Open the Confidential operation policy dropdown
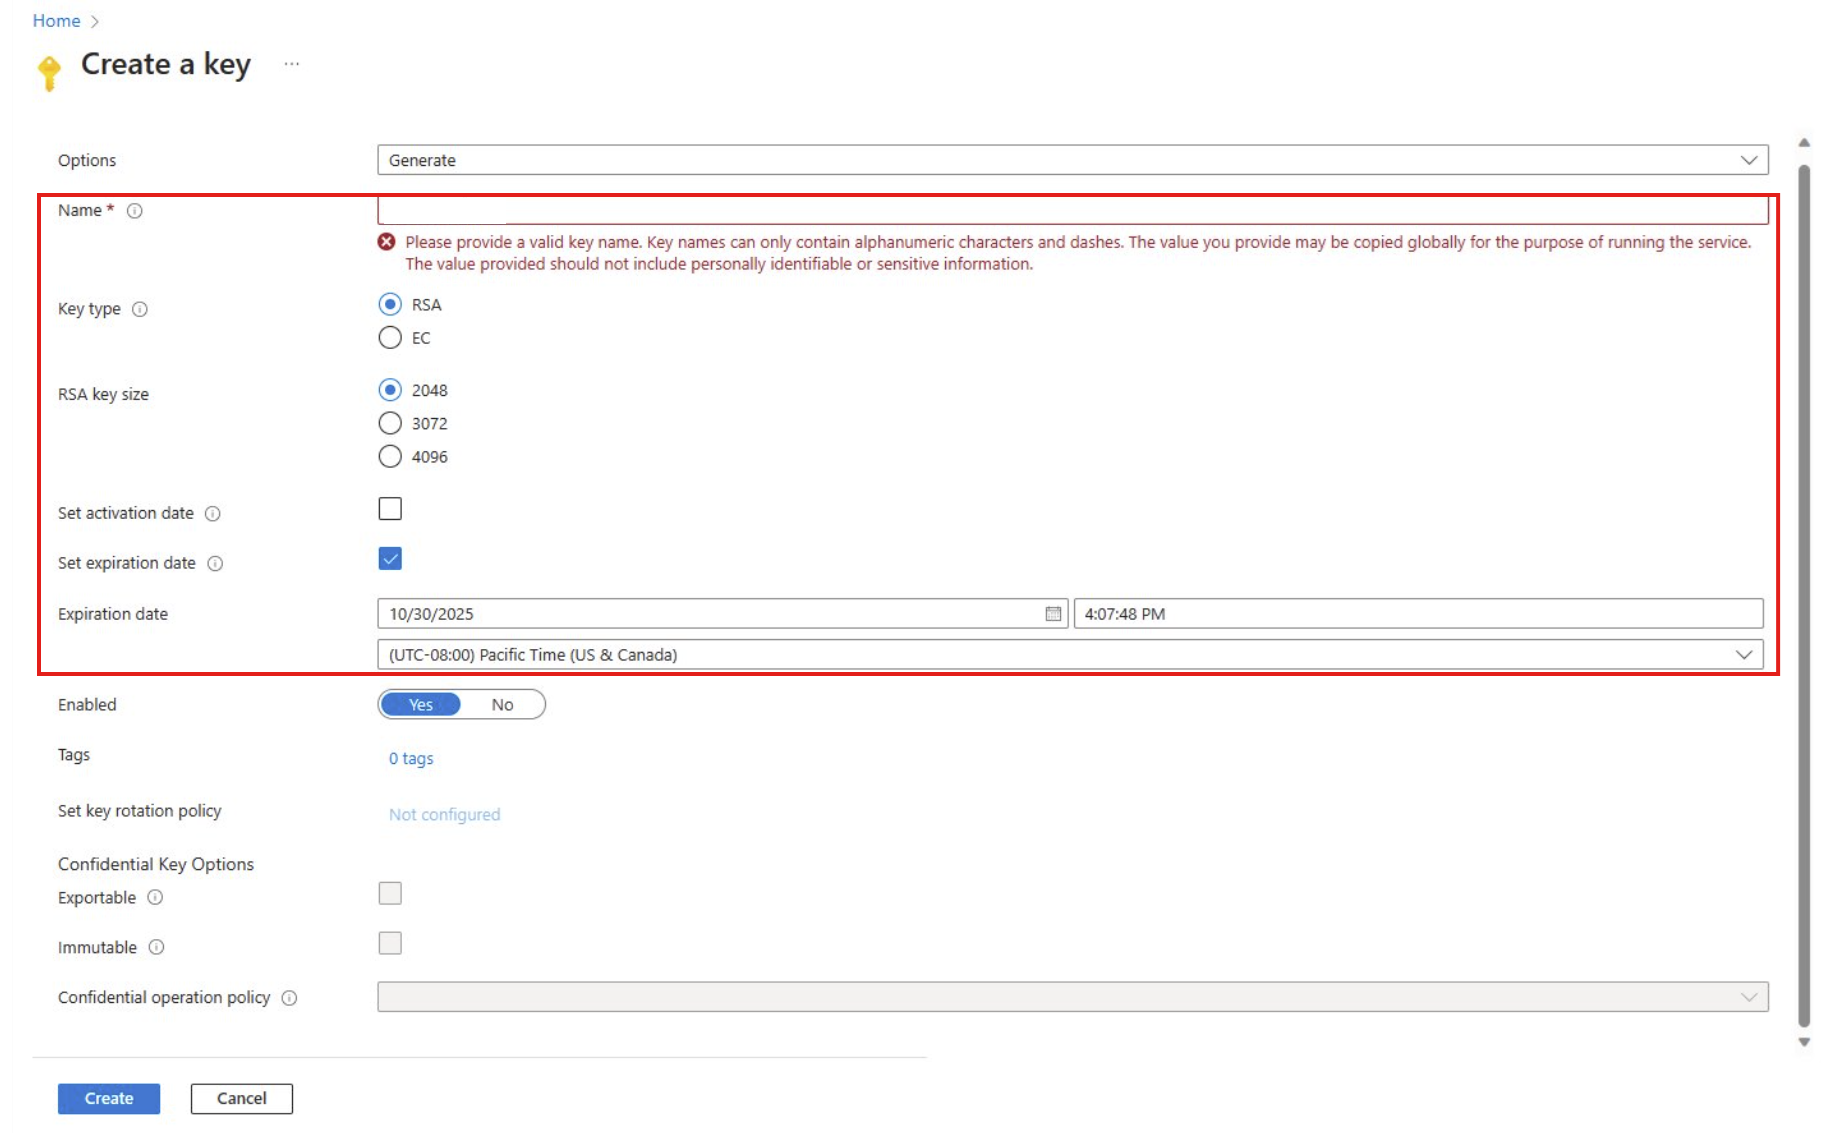 (1070, 996)
